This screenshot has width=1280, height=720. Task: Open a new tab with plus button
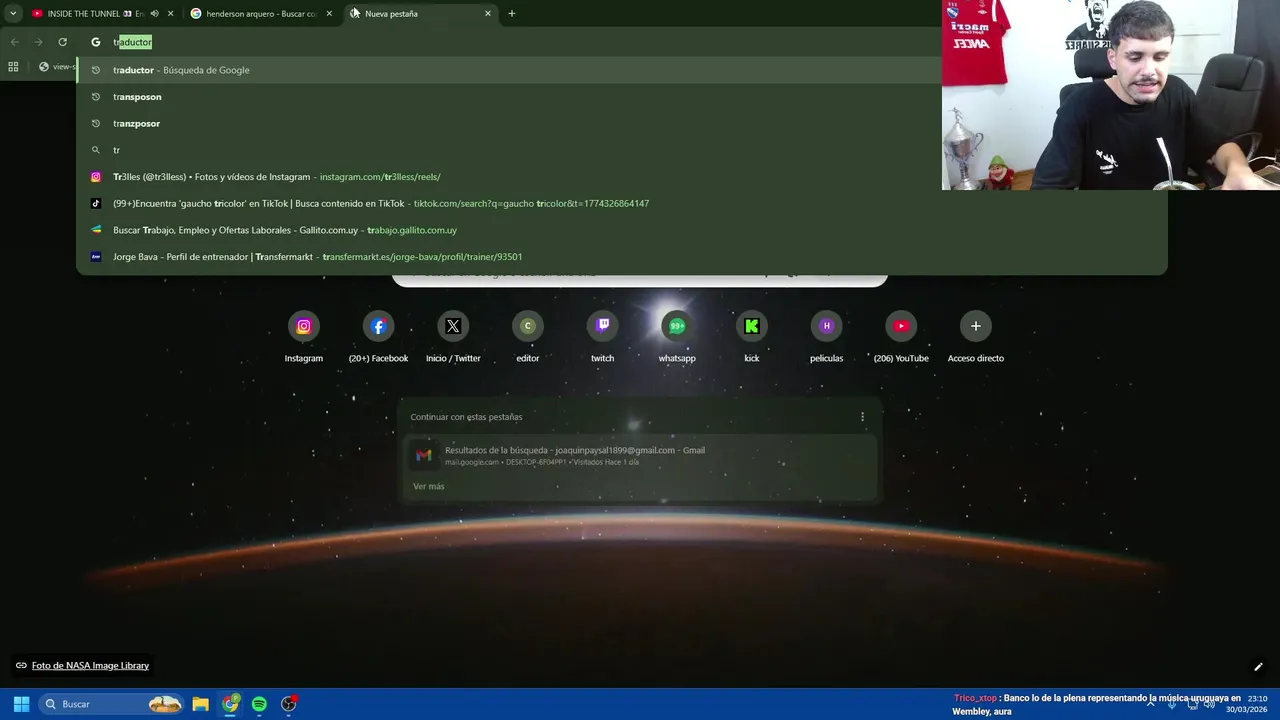pos(512,14)
